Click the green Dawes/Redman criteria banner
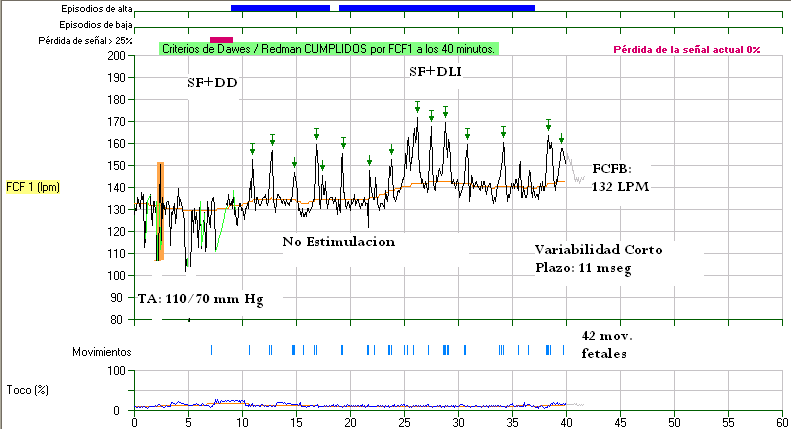Viewport: 791px width, 429px height. pos(328,48)
